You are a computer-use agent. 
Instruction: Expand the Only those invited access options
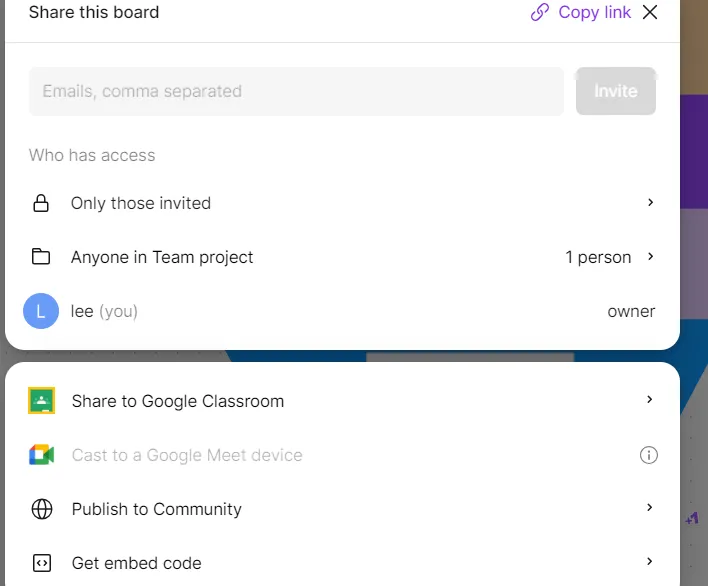(650, 202)
